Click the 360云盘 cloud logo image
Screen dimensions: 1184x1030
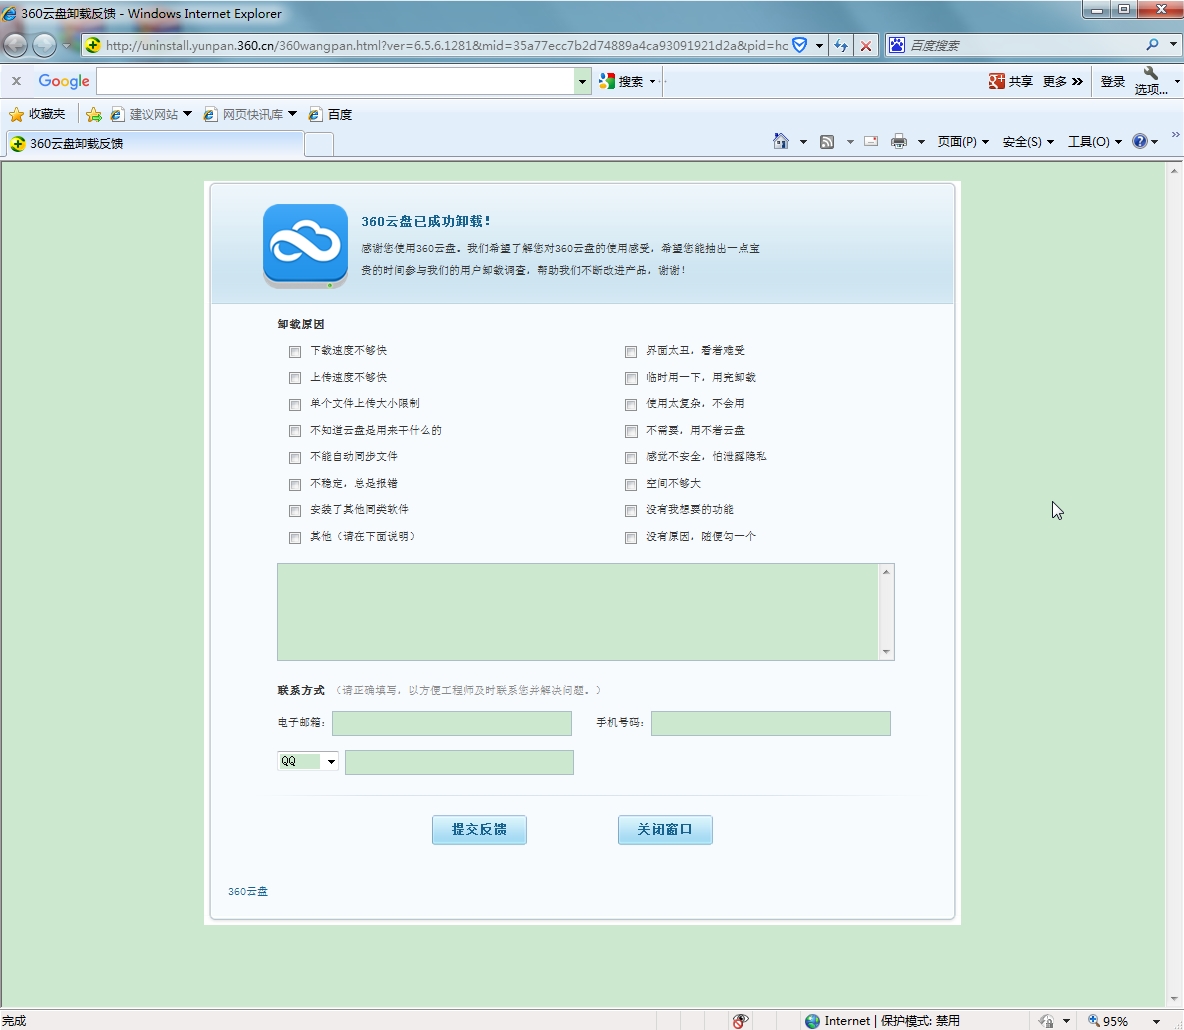305,245
